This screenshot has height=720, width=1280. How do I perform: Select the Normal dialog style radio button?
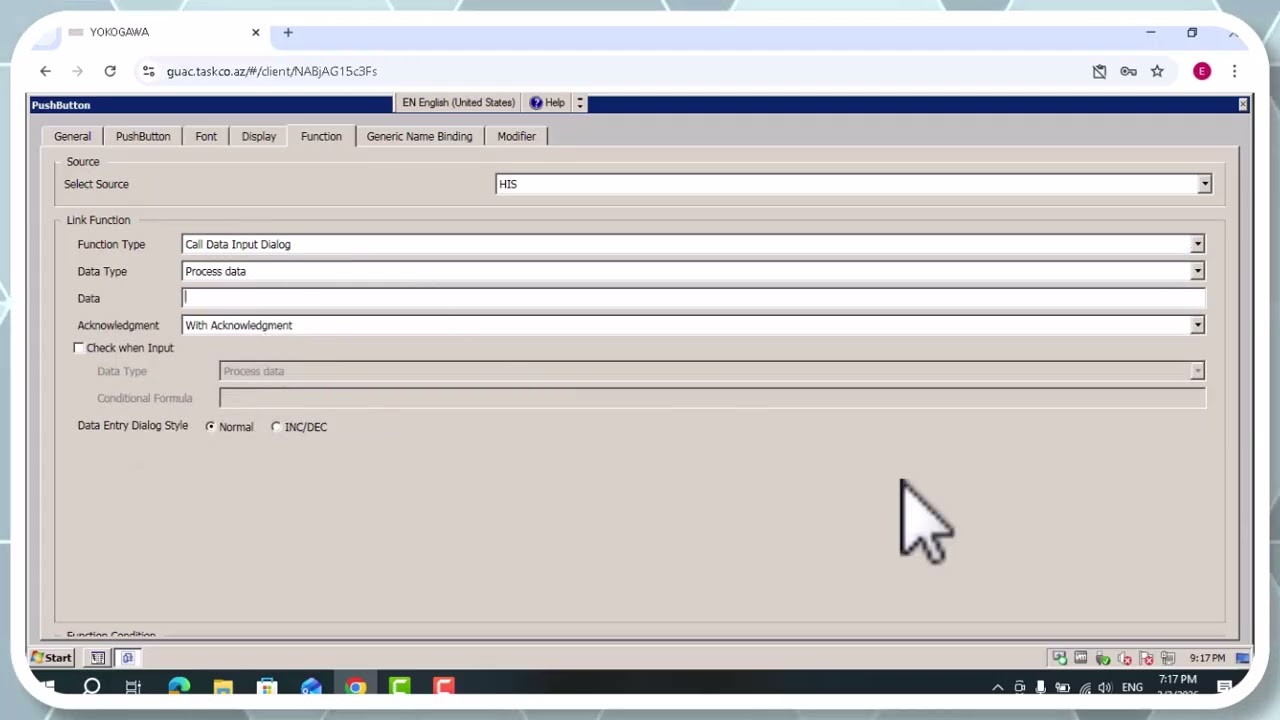[x=210, y=426]
